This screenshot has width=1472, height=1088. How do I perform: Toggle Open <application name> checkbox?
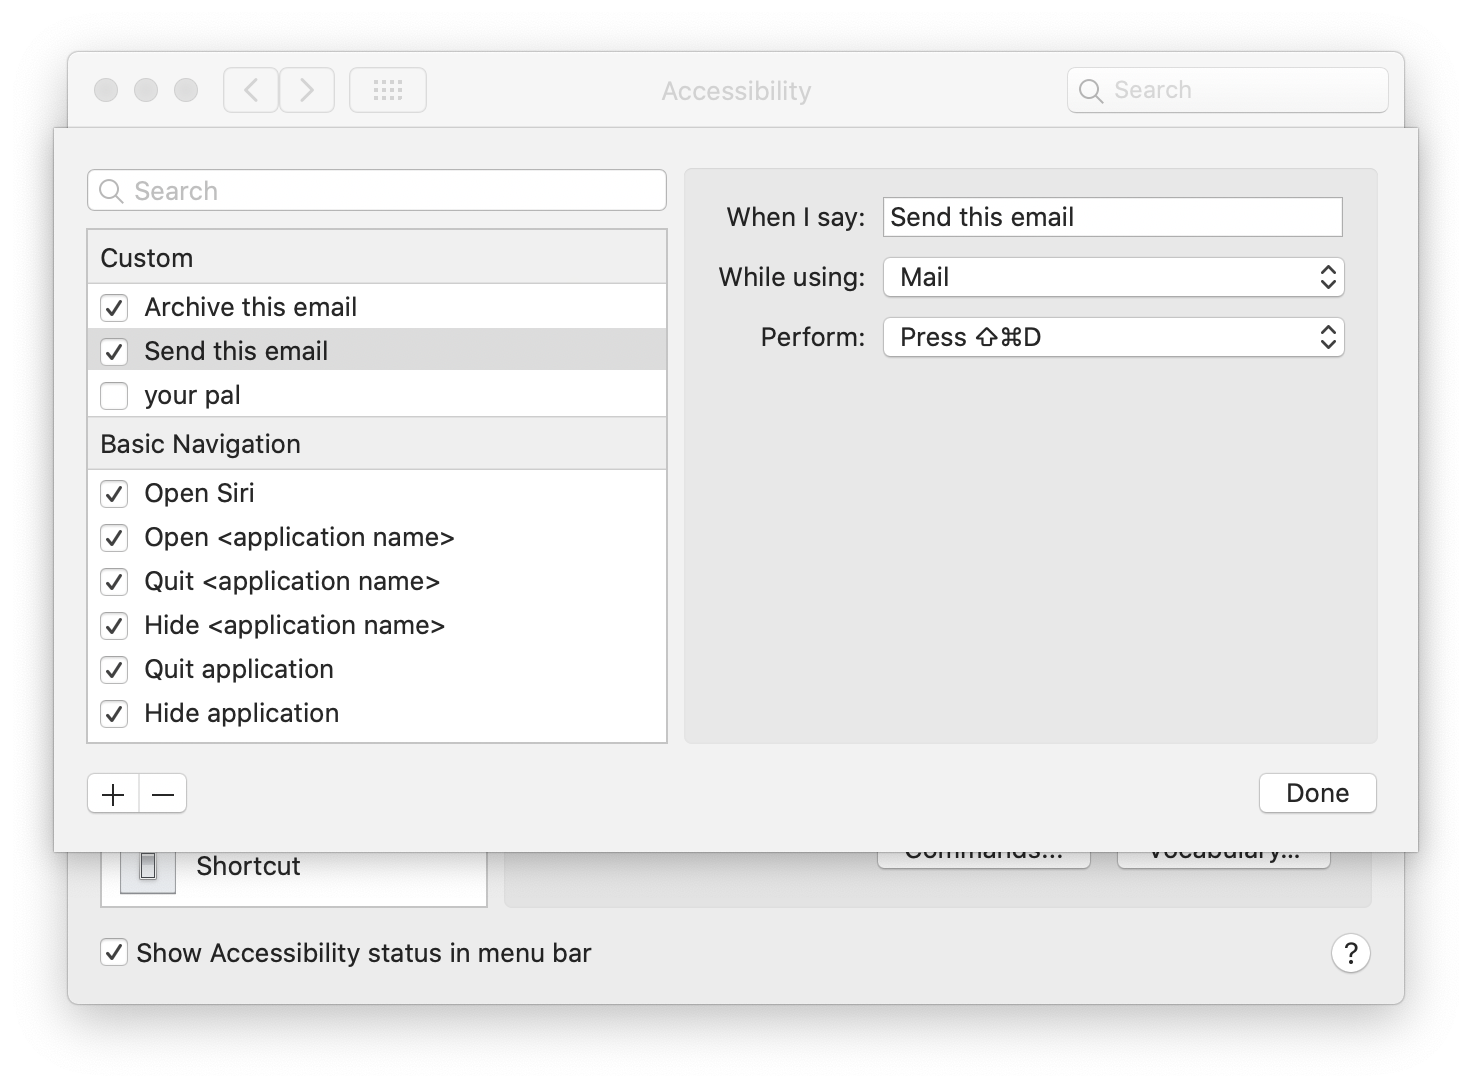click(x=114, y=538)
